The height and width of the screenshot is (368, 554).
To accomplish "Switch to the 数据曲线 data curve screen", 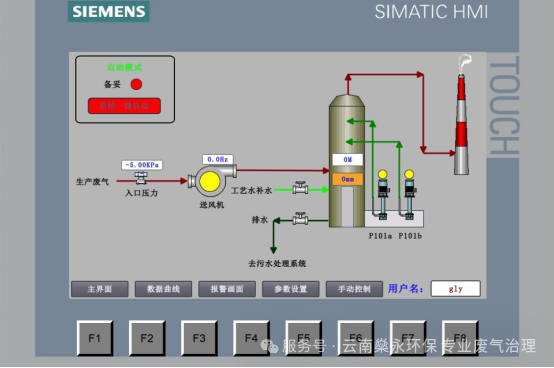I will click(163, 289).
